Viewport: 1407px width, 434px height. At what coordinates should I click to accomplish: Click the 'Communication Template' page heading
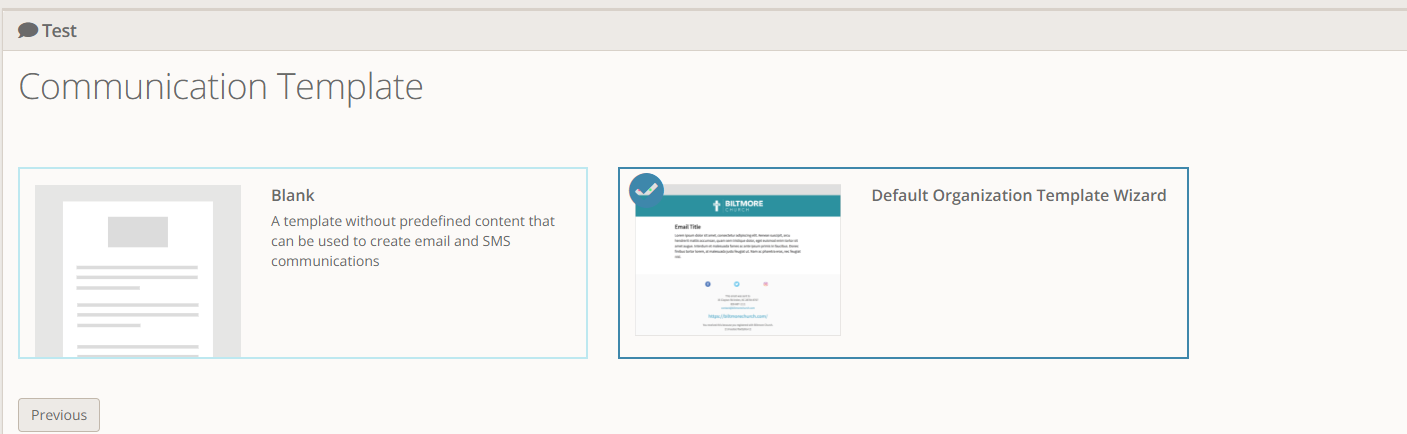coord(221,87)
